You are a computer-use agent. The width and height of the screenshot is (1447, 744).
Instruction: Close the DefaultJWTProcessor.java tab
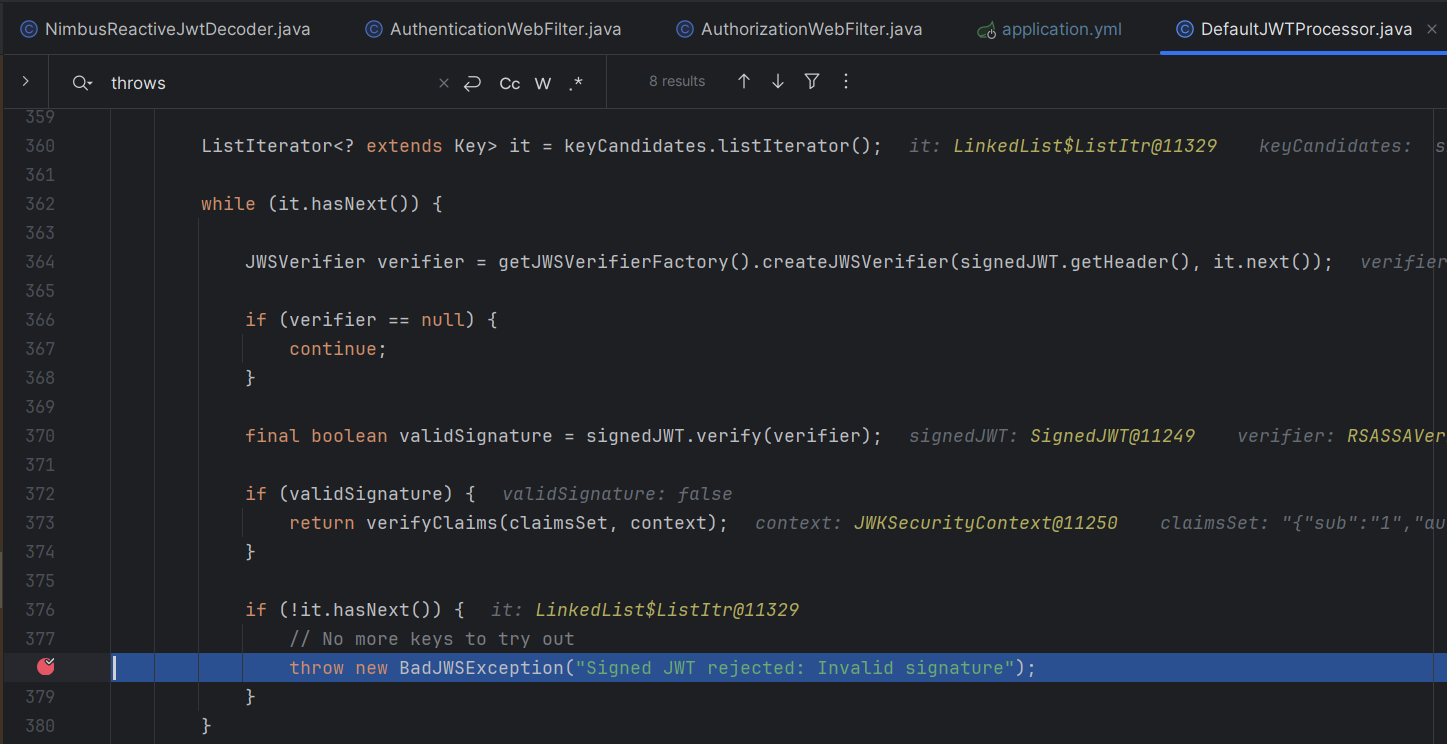click(x=1434, y=28)
